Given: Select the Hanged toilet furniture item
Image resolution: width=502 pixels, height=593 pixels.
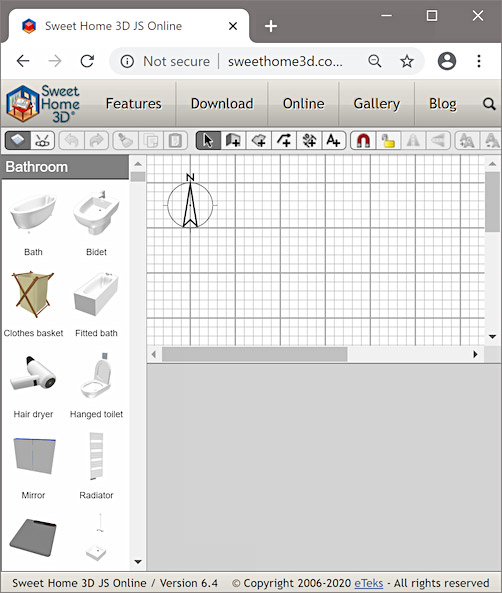Looking at the screenshot, I should (96, 385).
